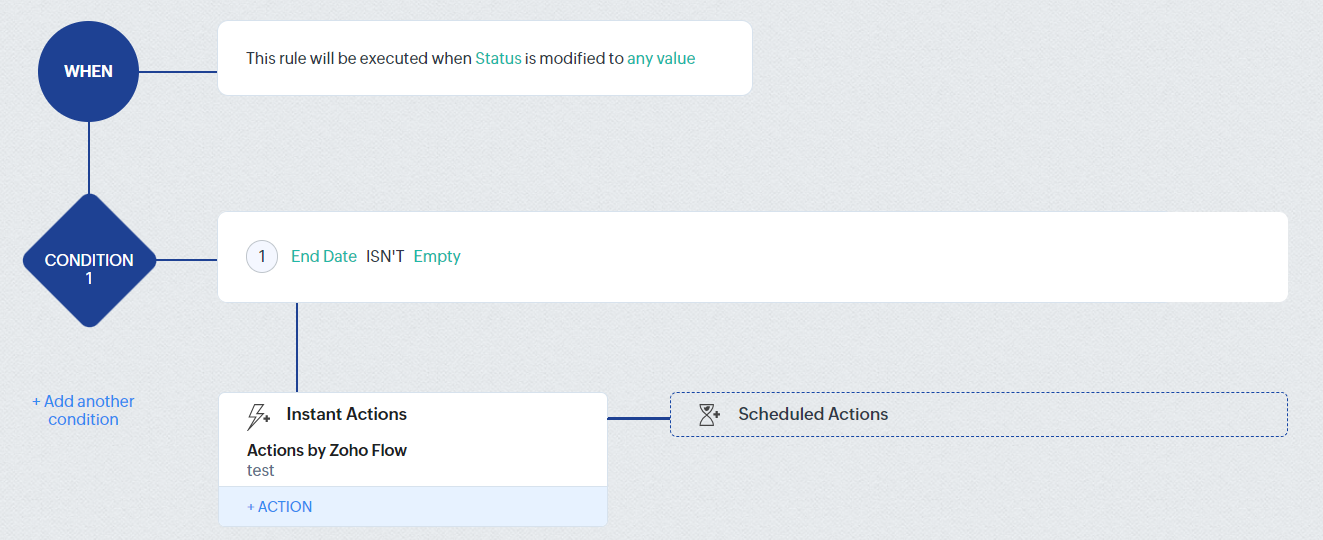Click the ISN'T operator in the condition

[385, 257]
